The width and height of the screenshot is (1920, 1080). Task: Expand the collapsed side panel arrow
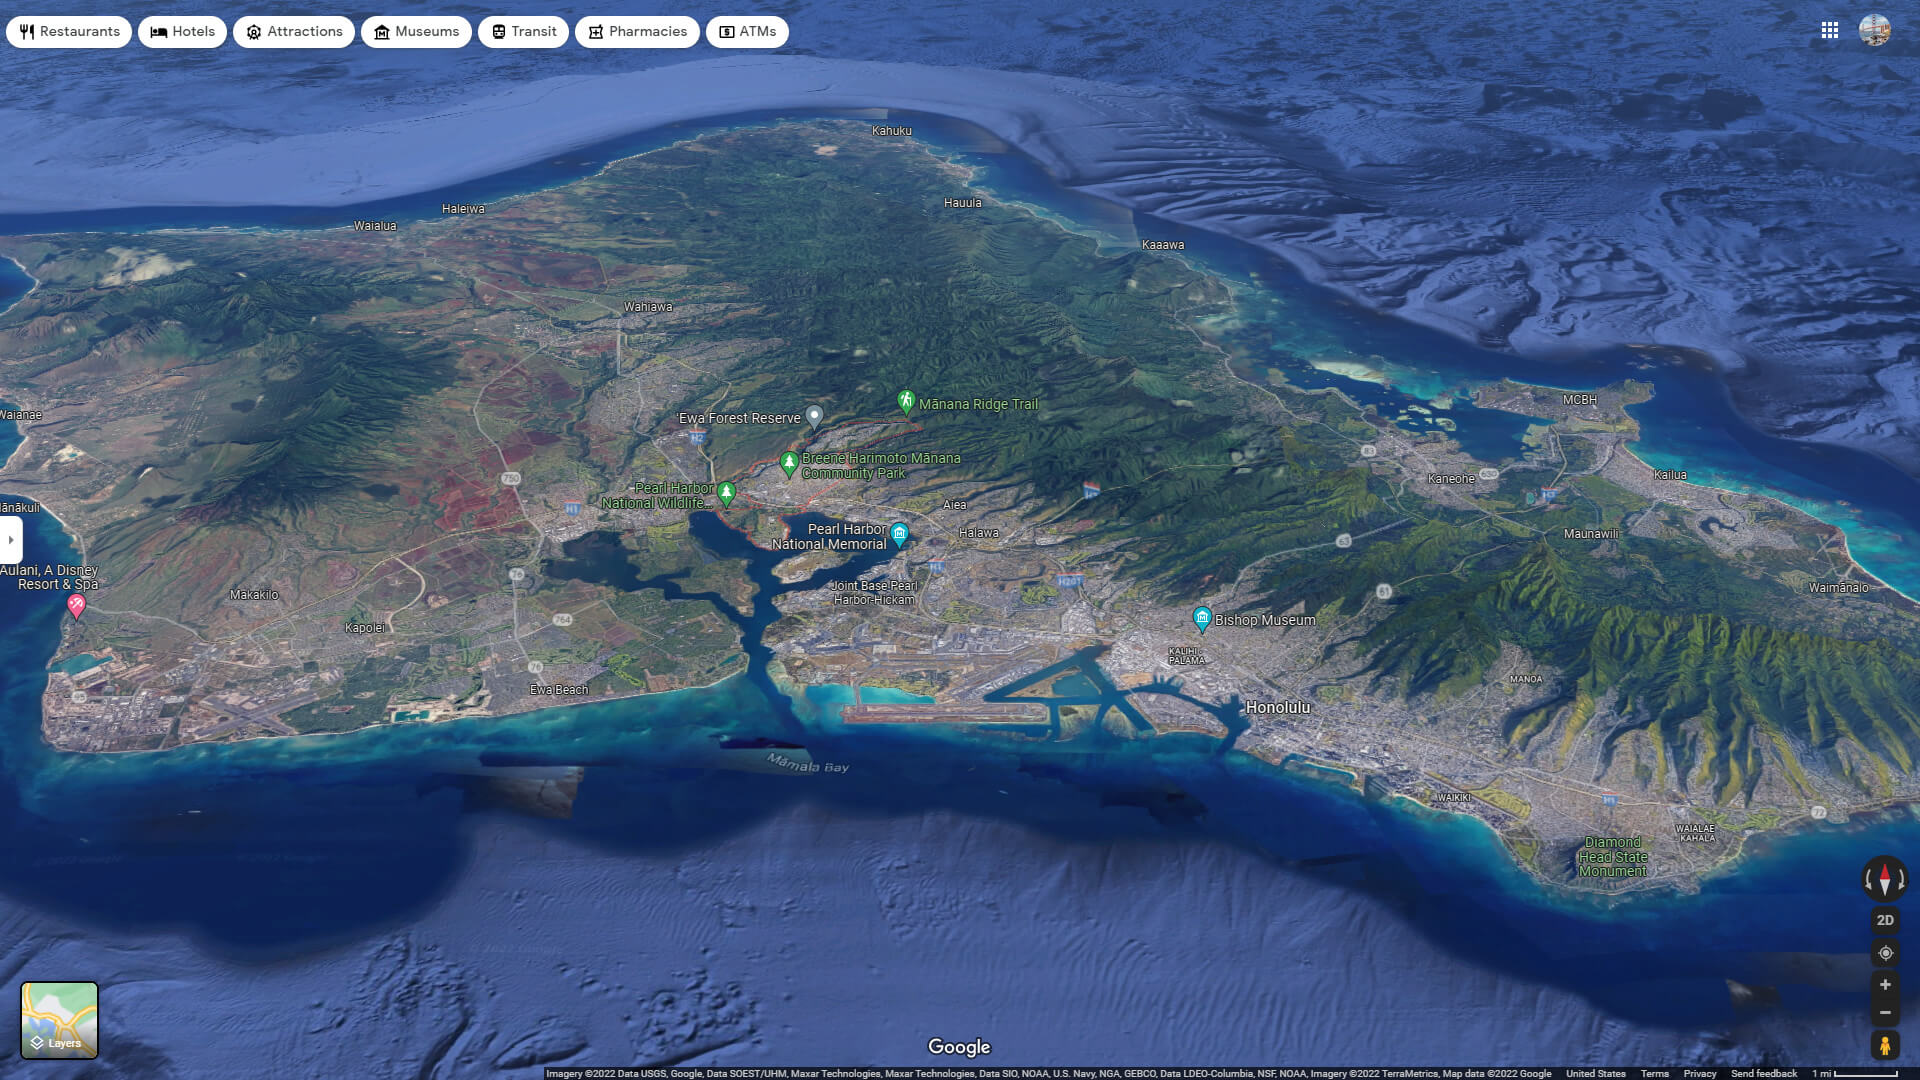point(11,540)
